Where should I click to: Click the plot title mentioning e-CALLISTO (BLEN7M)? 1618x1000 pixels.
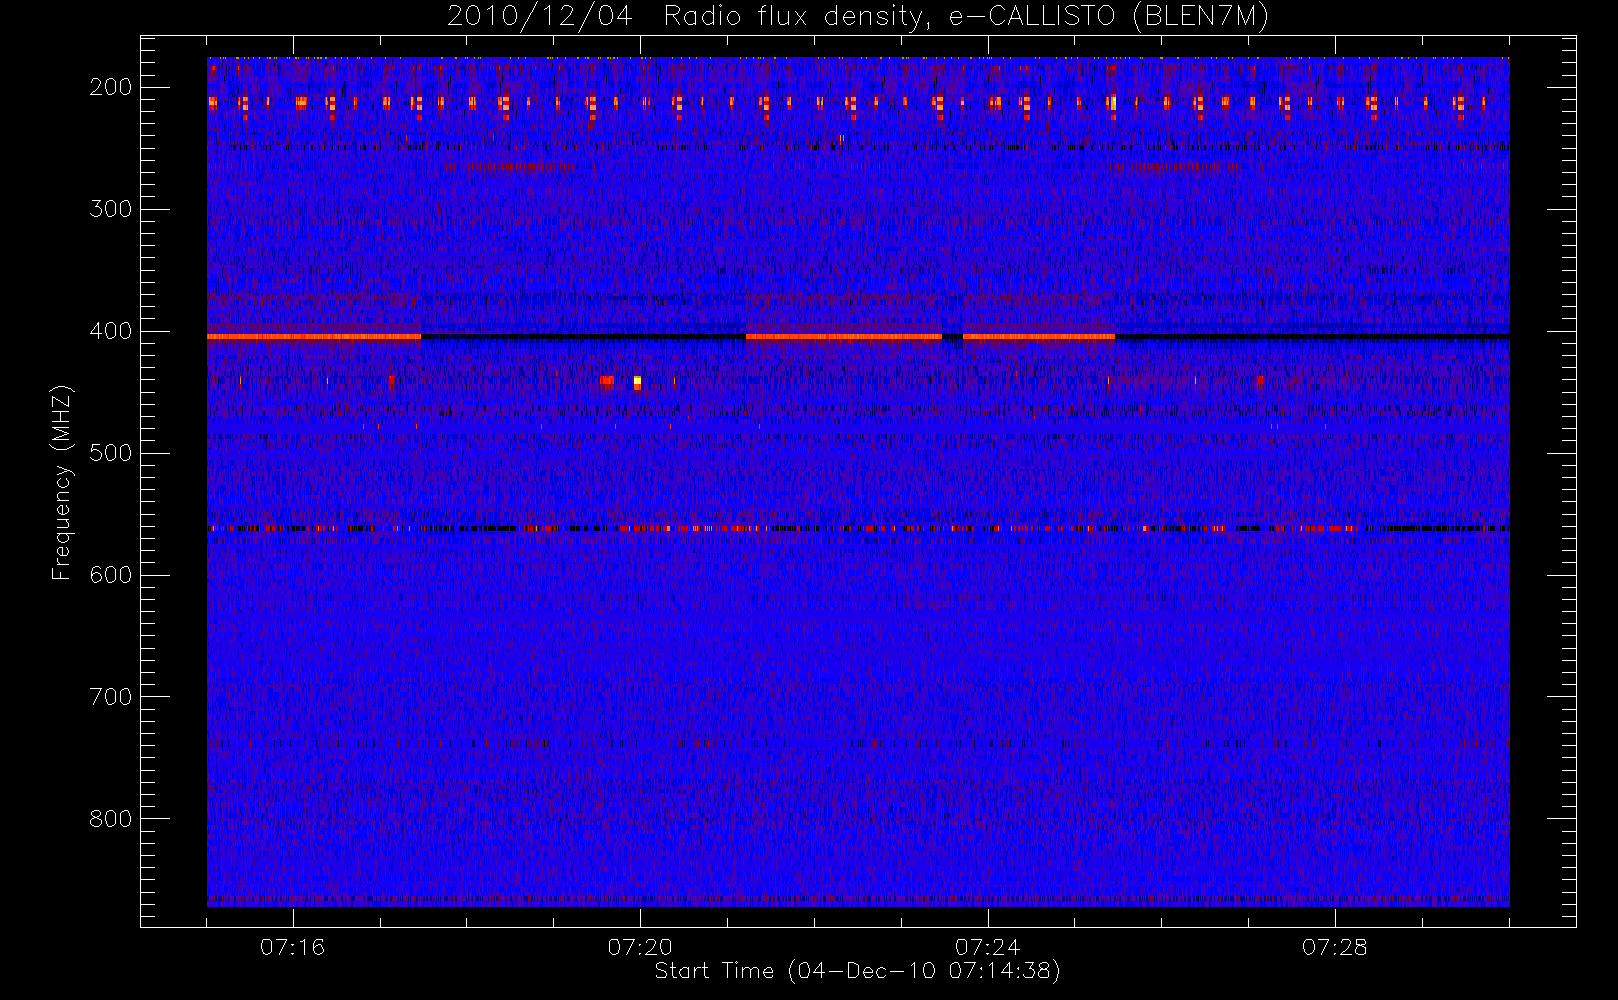[x=858, y=17]
